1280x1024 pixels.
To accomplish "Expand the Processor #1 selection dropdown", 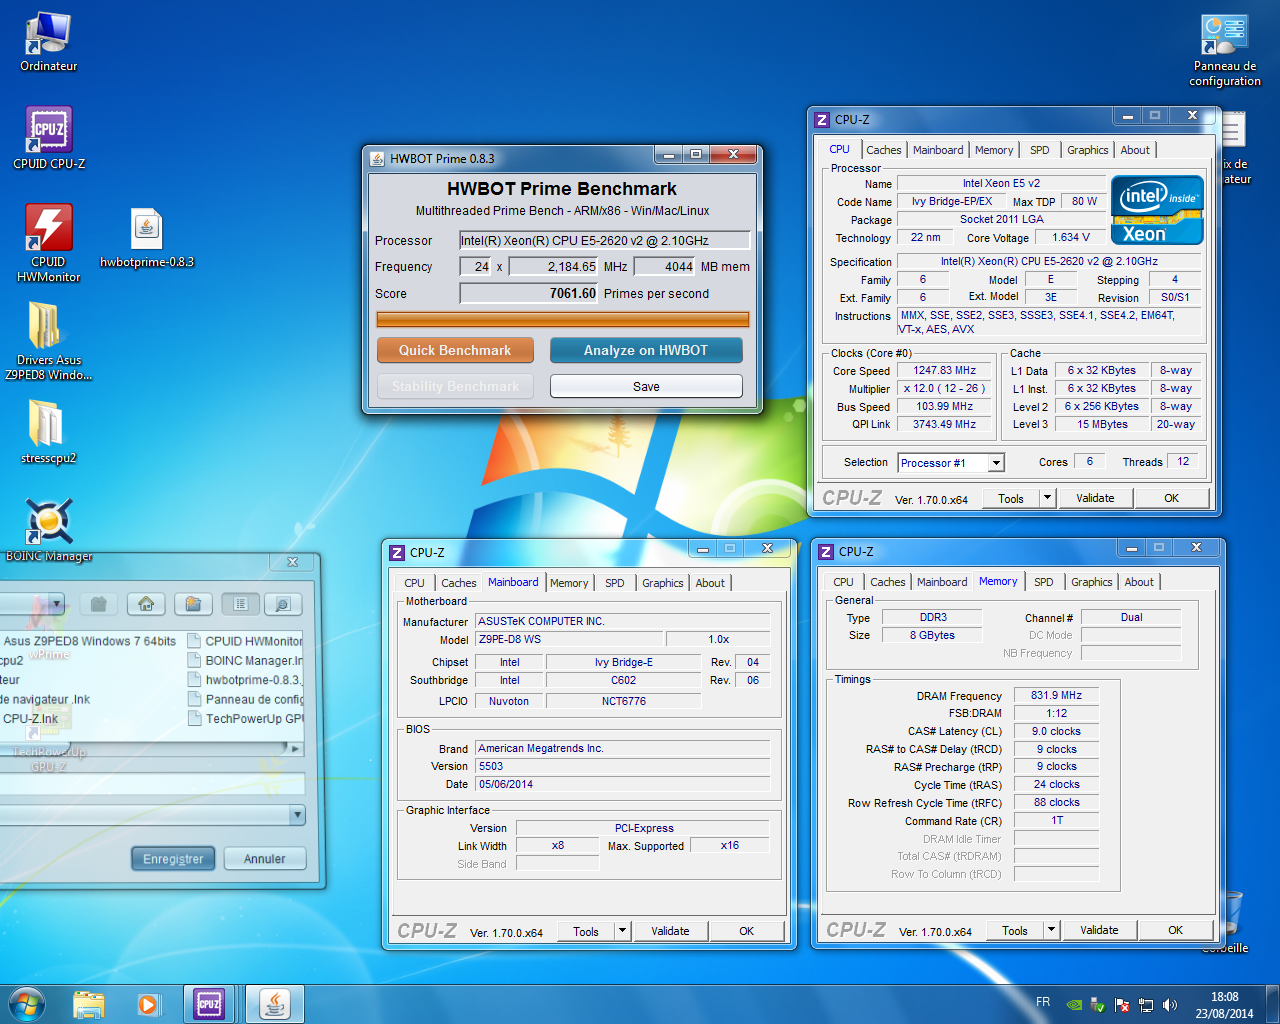I will pyautogui.click(x=996, y=463).
